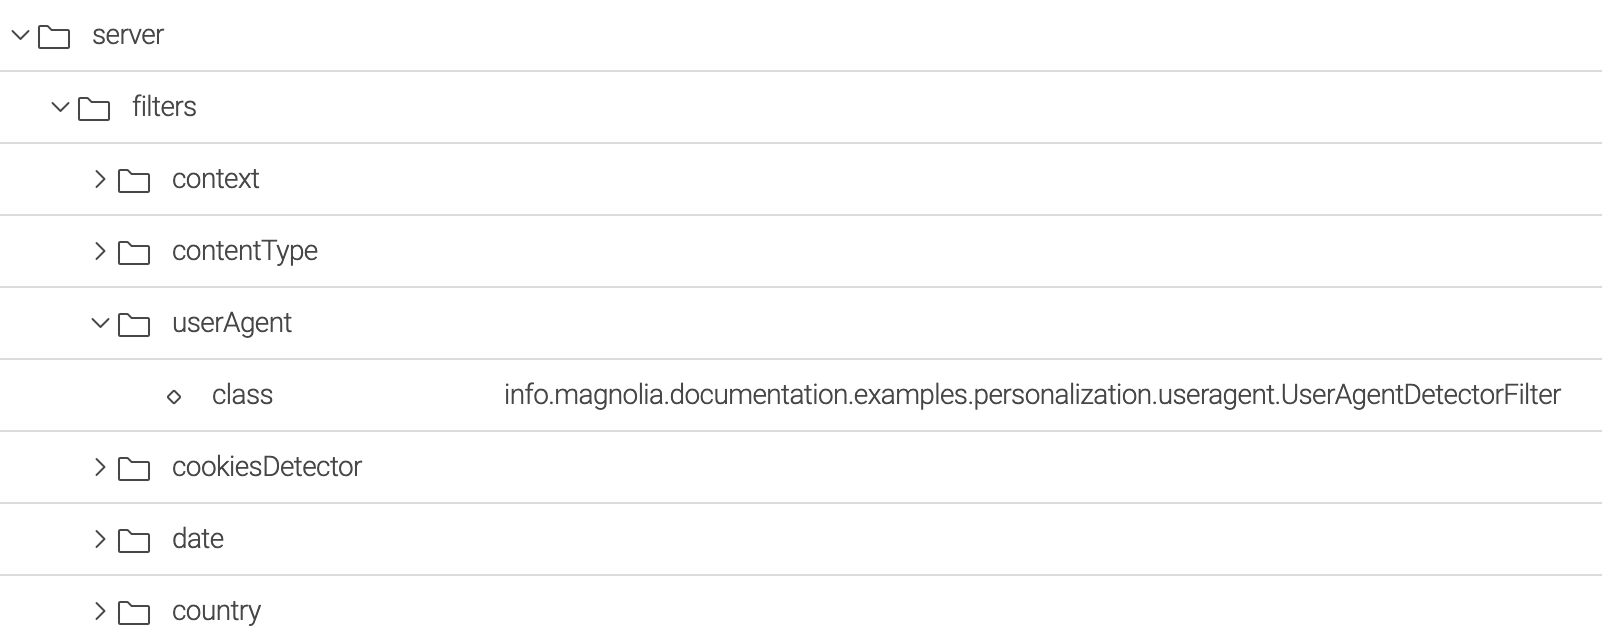Screen dimensions: 1602x644
Task: Select the class property name
Action: coord(242,395)
